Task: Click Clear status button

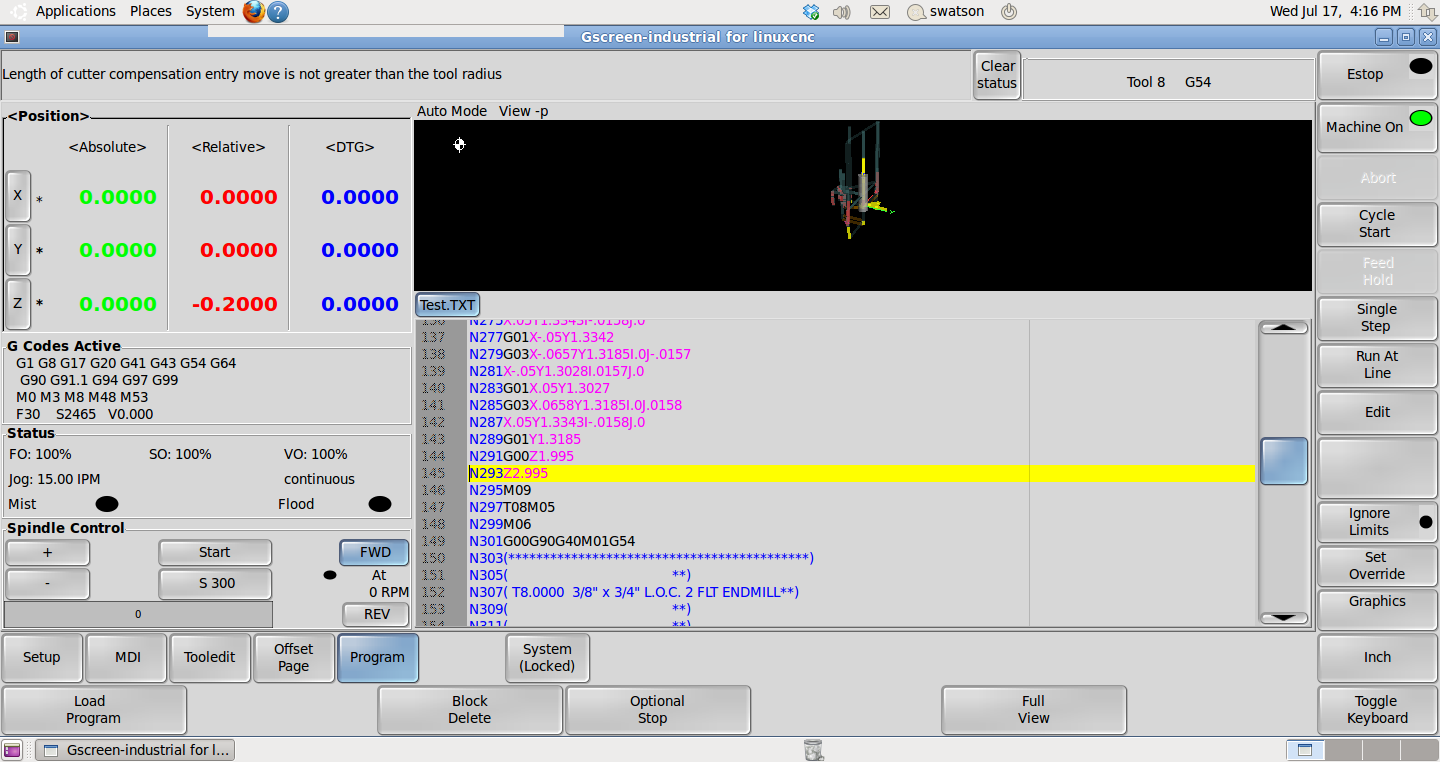Action: tap(996, 75)
